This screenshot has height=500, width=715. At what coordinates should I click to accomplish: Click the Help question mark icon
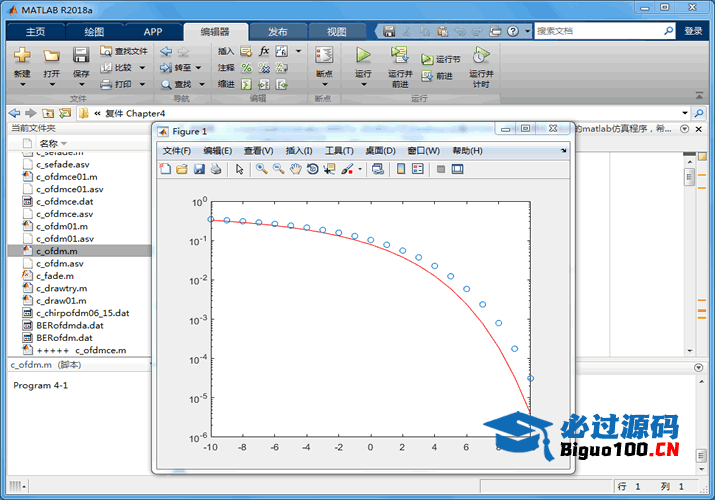click(513, 31)
